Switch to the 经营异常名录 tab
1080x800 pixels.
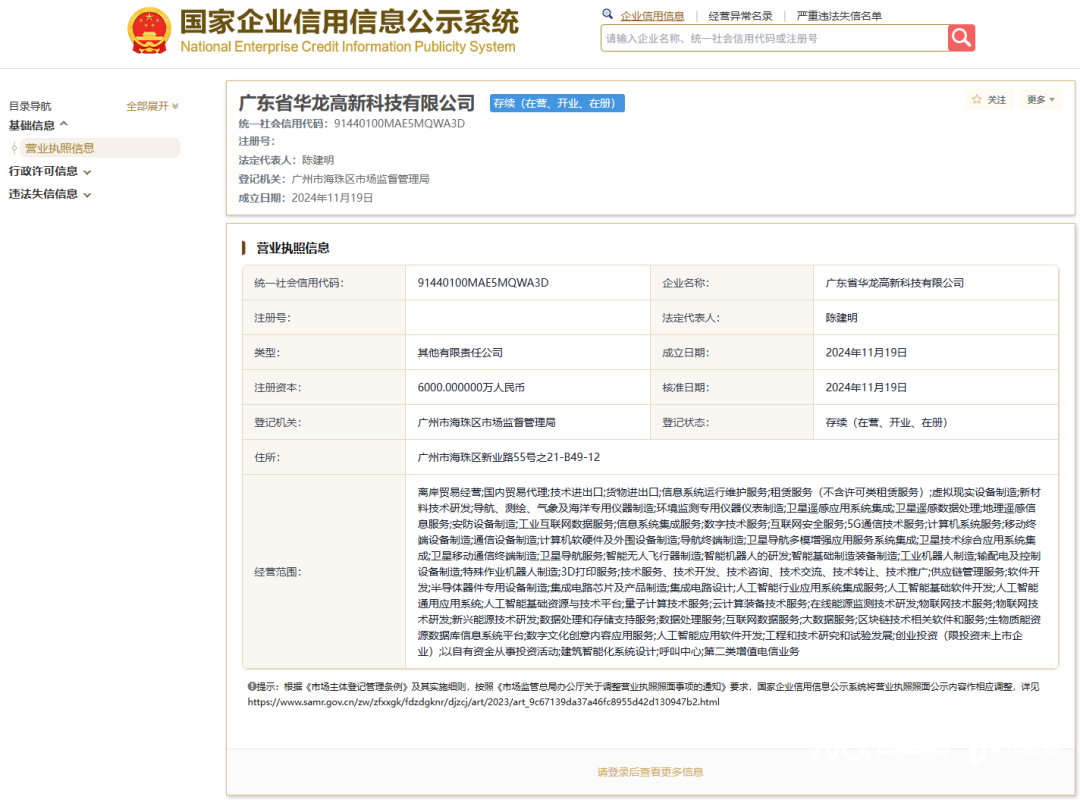click(740, 16)
